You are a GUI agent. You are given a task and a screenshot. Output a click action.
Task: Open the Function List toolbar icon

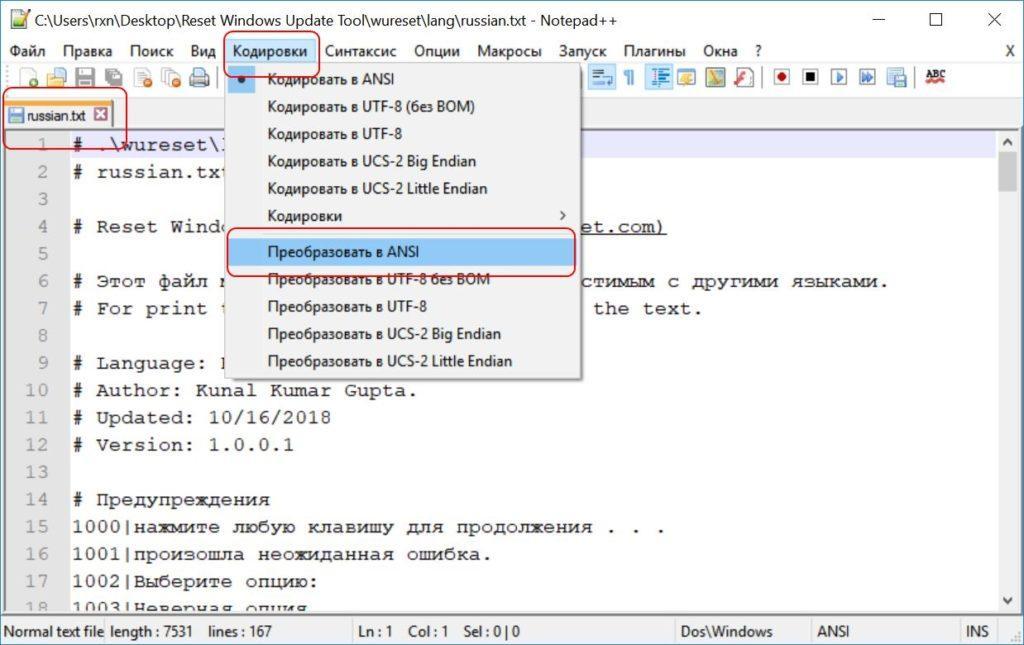pyautogui.click(x=744, y=78)
